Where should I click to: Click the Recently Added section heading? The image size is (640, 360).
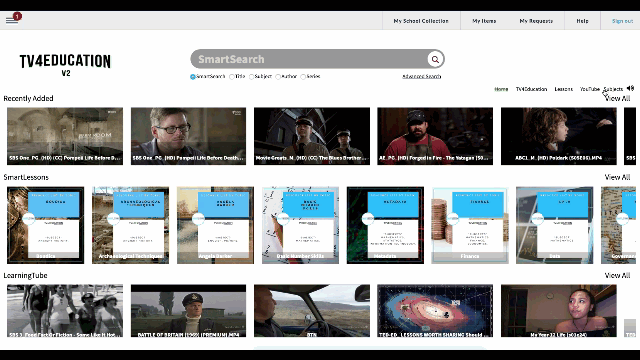coord(29,98)
